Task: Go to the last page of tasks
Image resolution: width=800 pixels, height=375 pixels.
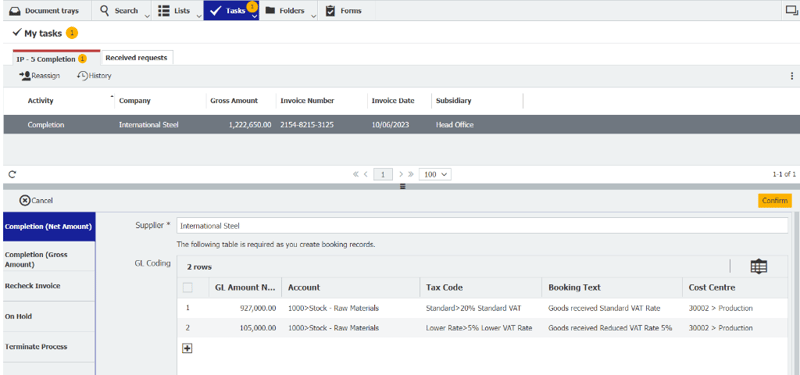Action: coord(411,174)
